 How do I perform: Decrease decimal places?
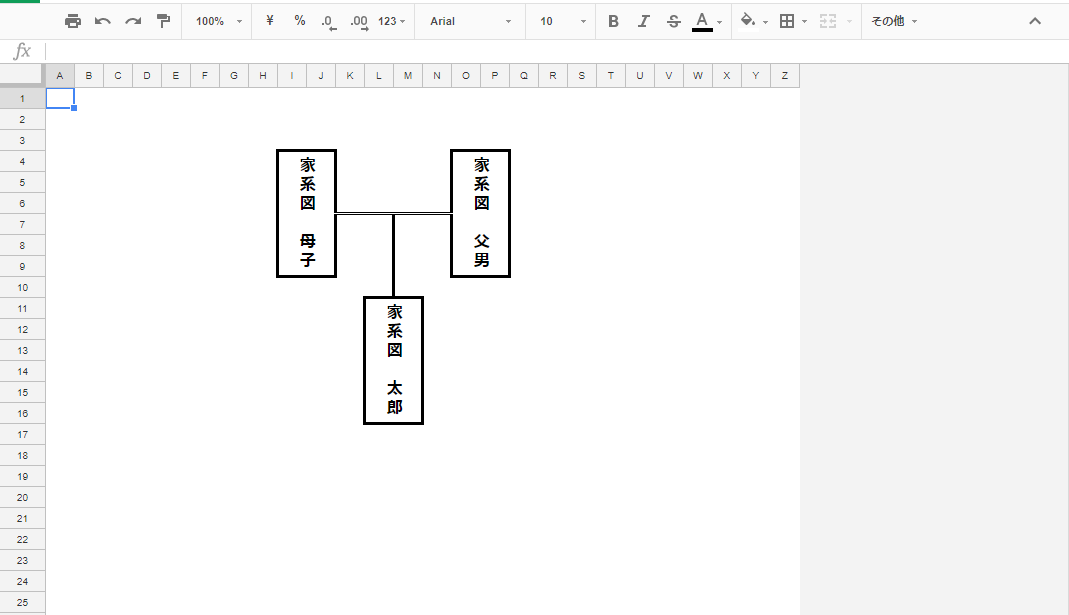click(329, 21)
